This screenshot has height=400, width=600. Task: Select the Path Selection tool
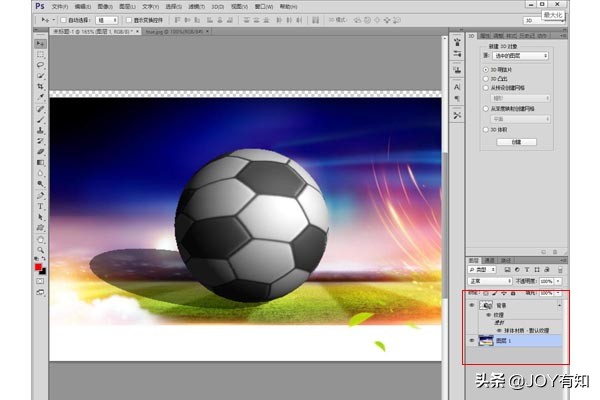40,217
